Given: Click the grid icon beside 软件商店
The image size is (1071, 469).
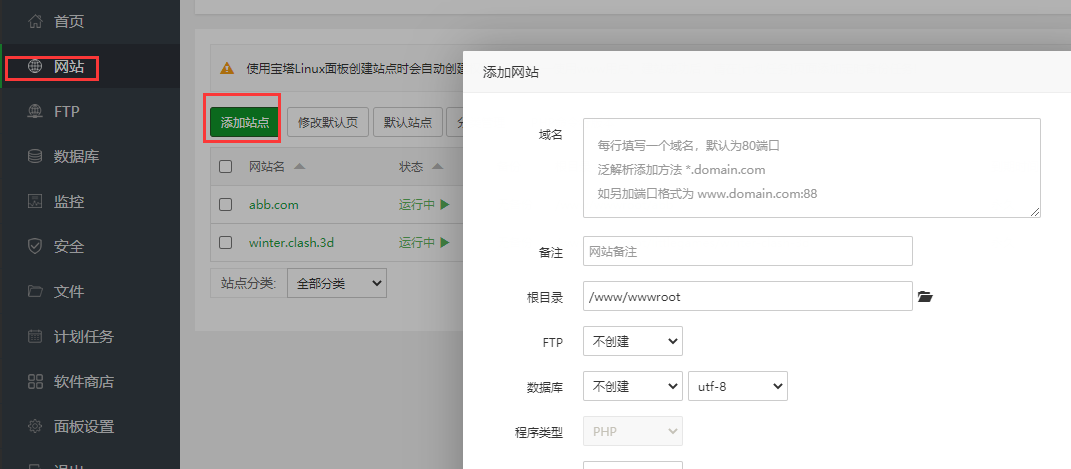Looking at the screenshot, I should pyautogui.click(x=35, y=382).
